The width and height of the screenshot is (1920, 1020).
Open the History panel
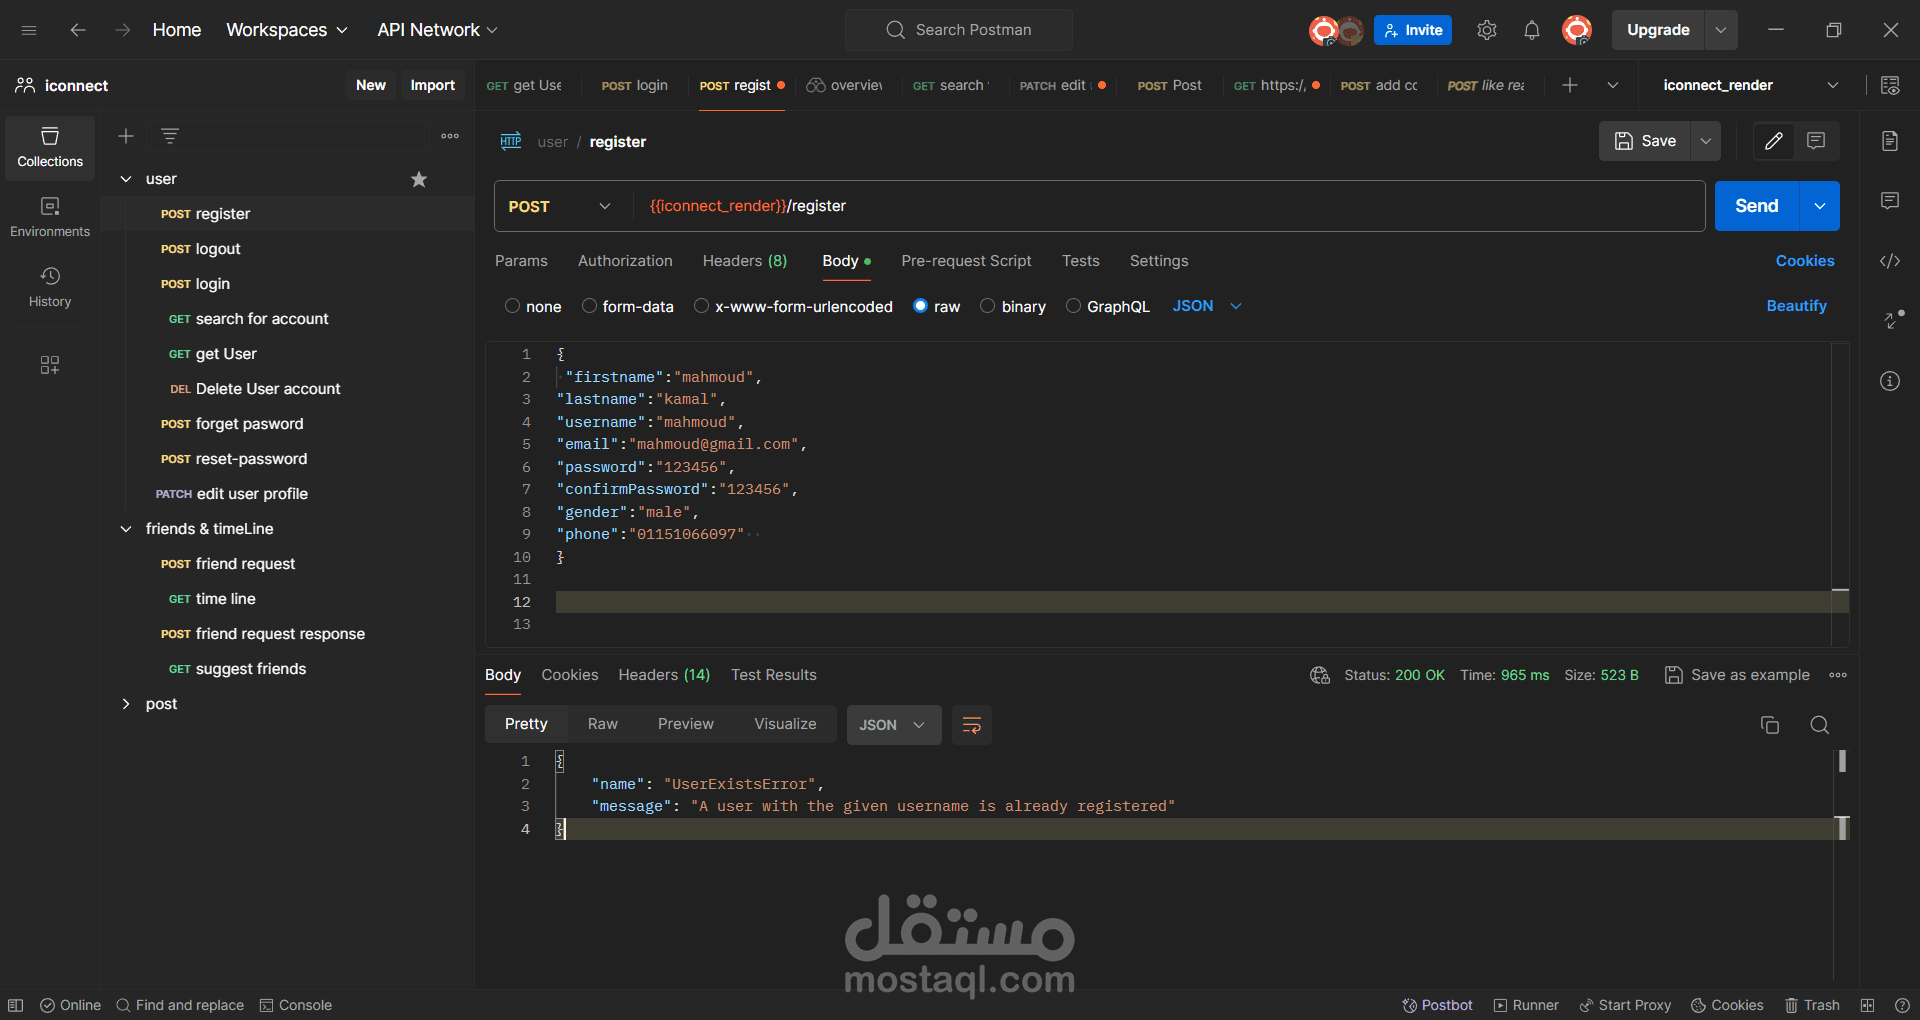pos(49,287)
